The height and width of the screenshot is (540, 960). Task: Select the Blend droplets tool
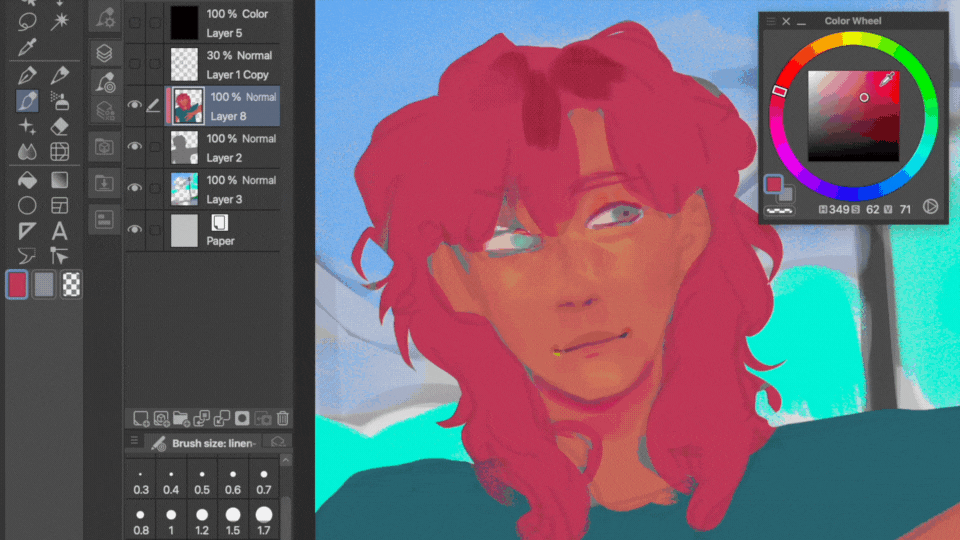pyautogui.click(x=27, y=151)
